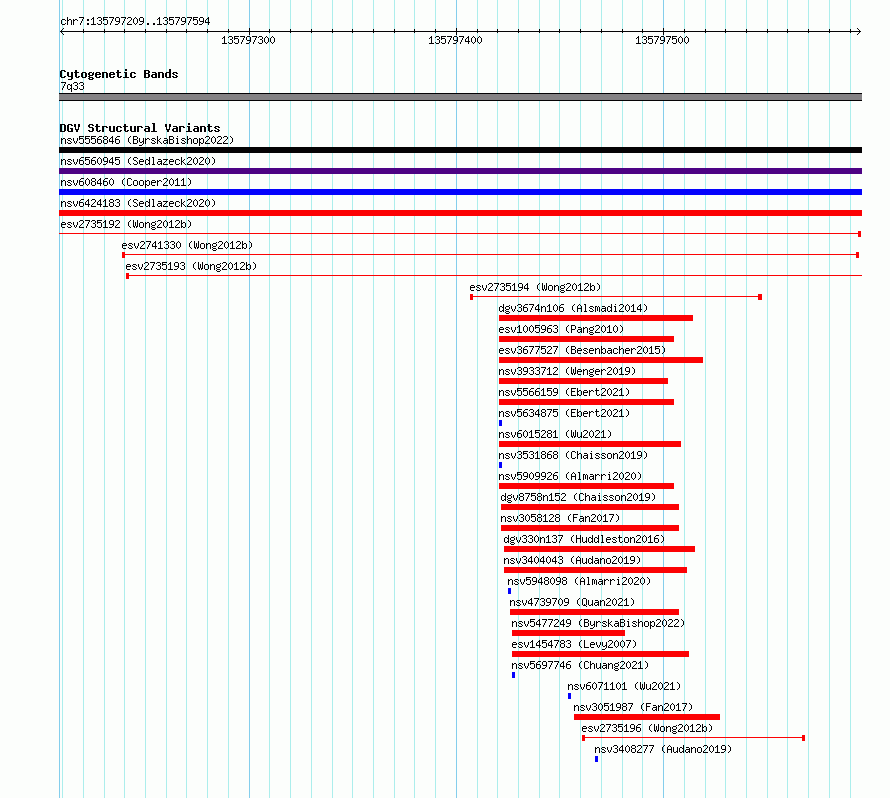Open nsv5697746 (Chuang2021) label
The height and width of the screenshot is (798, 890).
tap(580, 665)
